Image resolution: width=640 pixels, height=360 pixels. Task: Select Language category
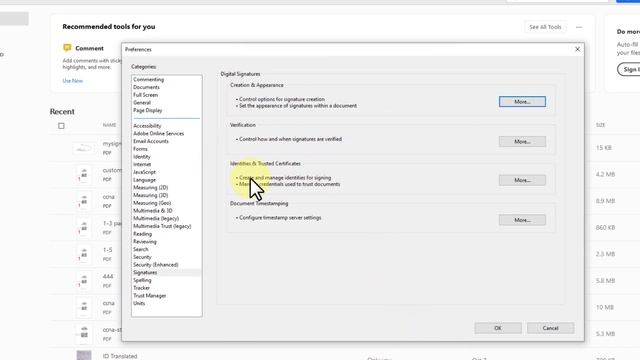click(144, 180)
